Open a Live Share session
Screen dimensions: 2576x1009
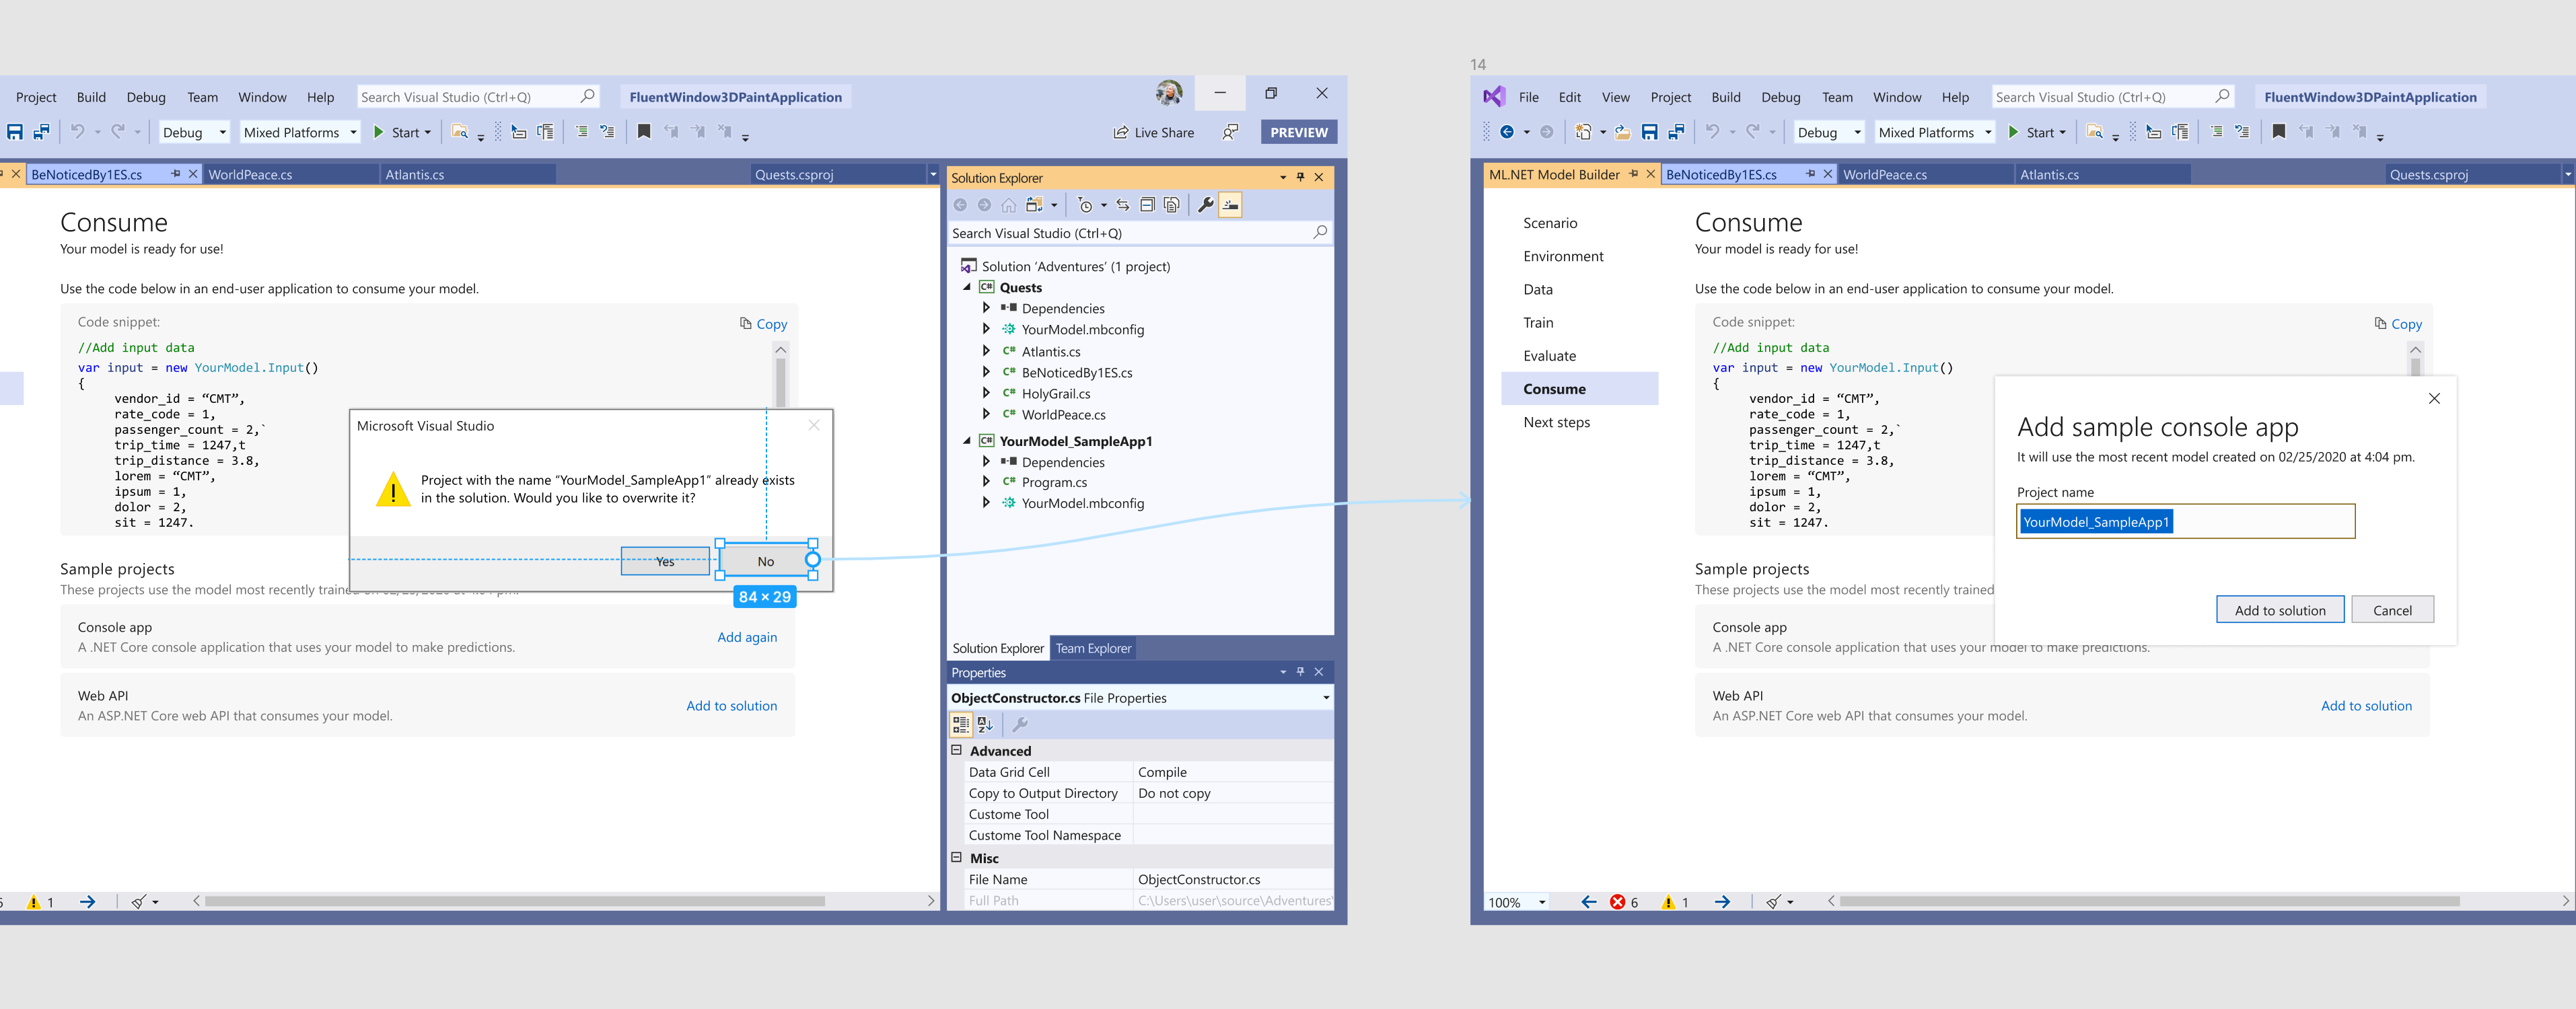pos(1154,131)
